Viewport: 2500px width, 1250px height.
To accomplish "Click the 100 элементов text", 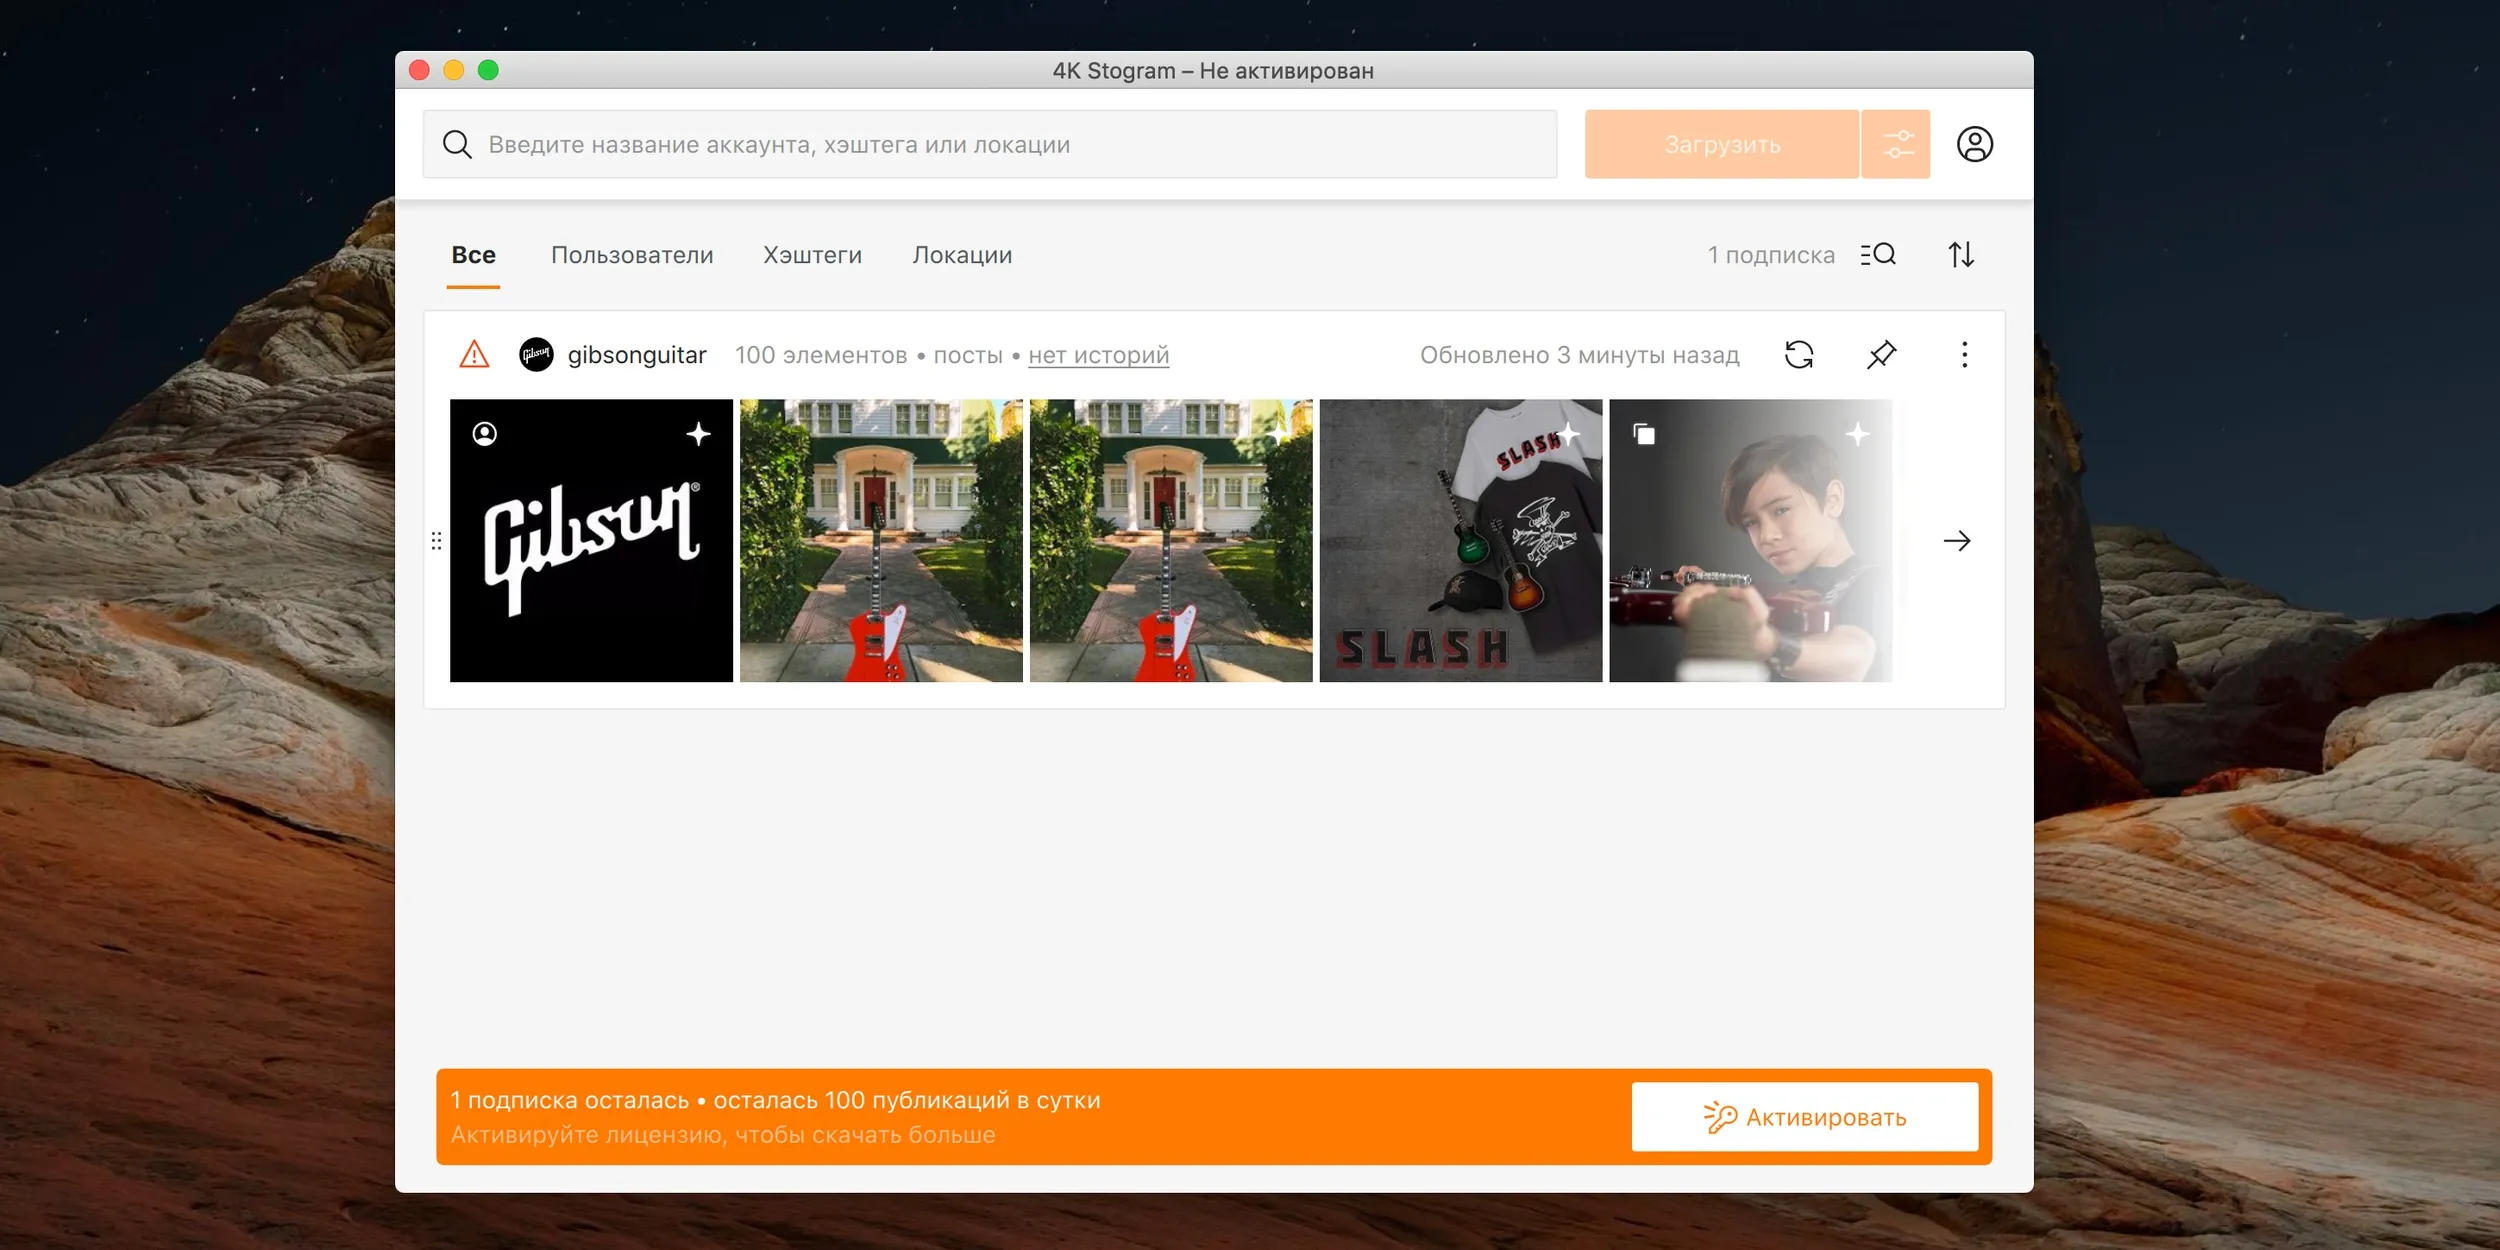I will coord(821,355).
